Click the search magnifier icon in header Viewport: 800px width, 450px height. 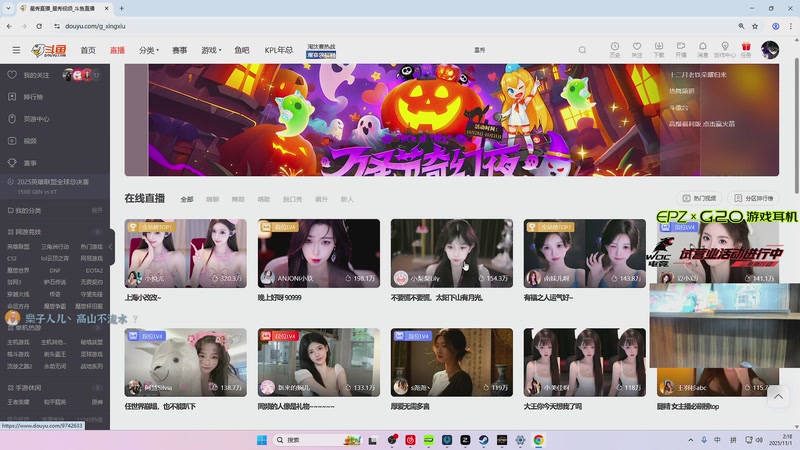point(582,50)
